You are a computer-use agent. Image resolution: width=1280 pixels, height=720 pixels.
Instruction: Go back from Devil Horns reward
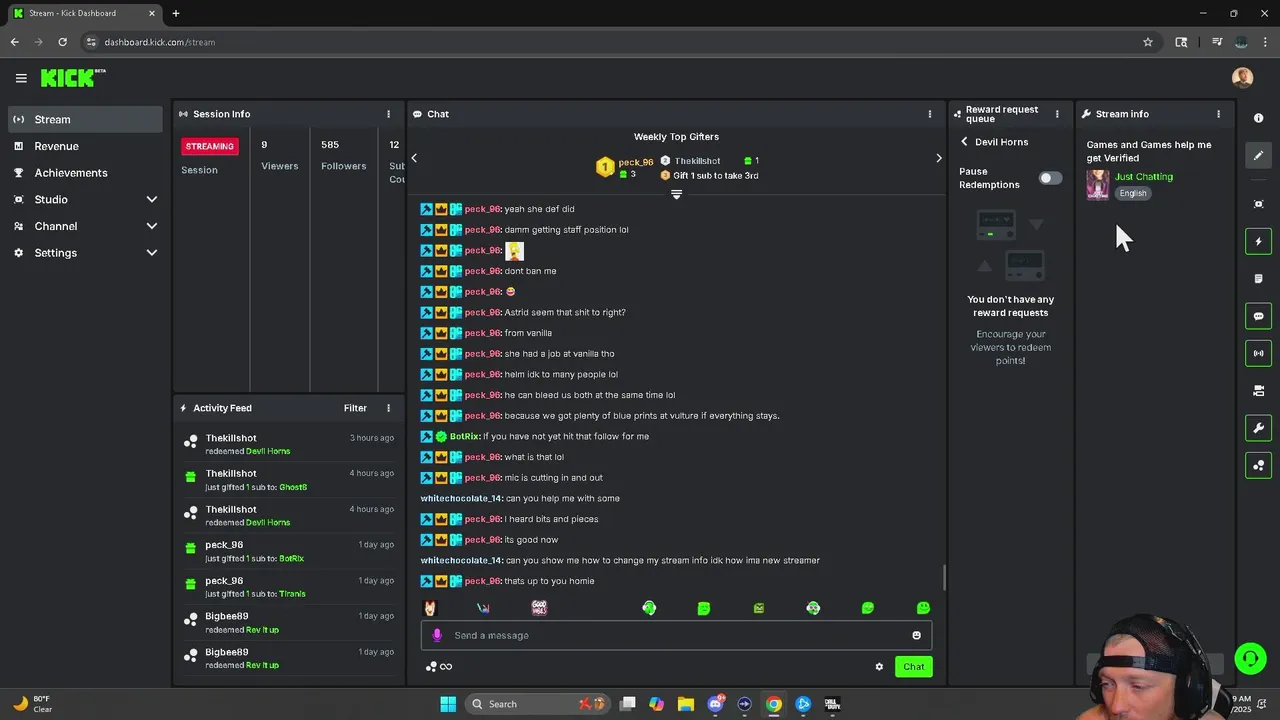964,142
